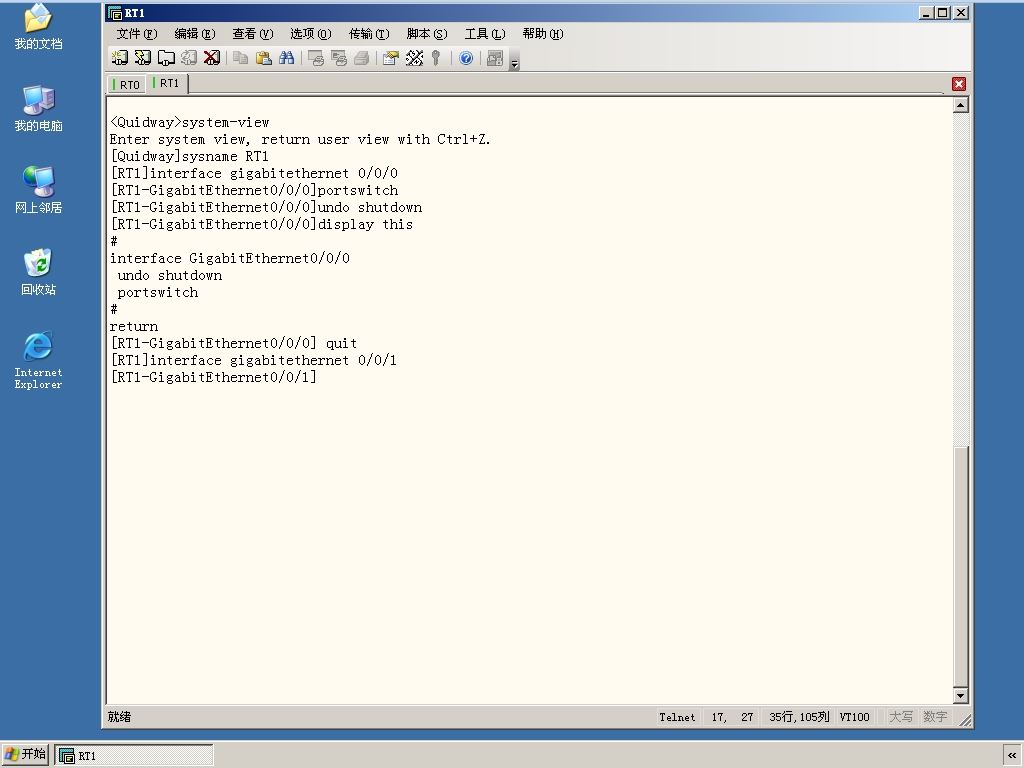Image resolution: width=1024 pixels, height=768 pixels.
Task: Click the 'Enter system view' message line
Action: click(x=300, y=140)
